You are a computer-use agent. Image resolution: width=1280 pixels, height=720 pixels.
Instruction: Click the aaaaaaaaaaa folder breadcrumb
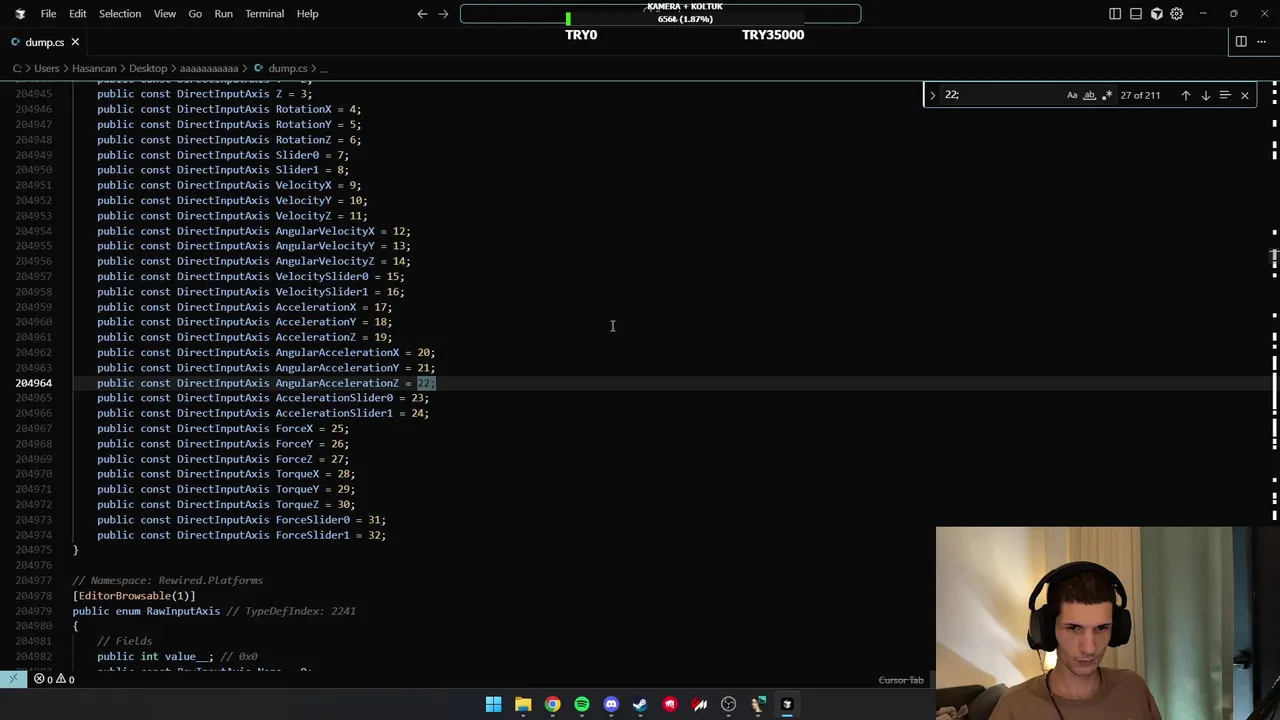click(x=209, y=69)
